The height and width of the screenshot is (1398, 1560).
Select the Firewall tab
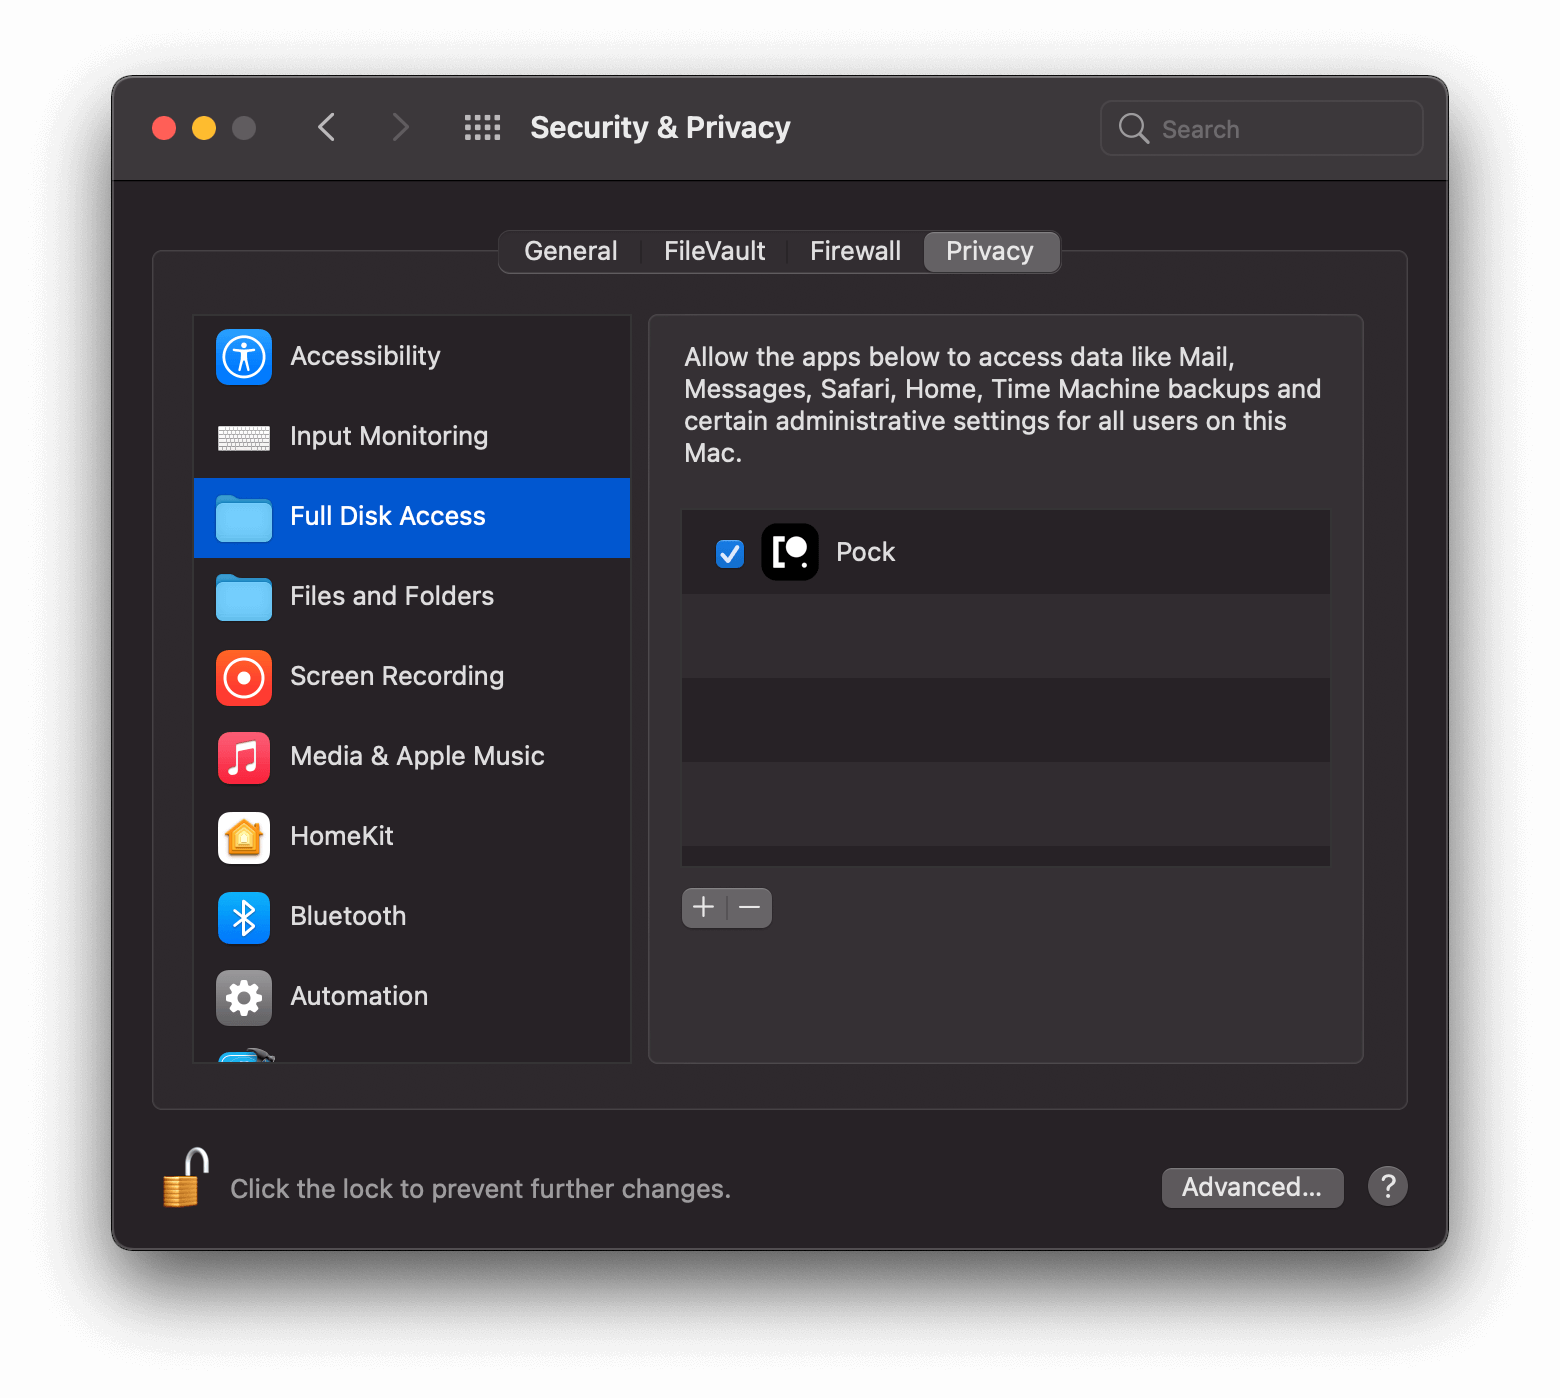(x=855, y=251)
